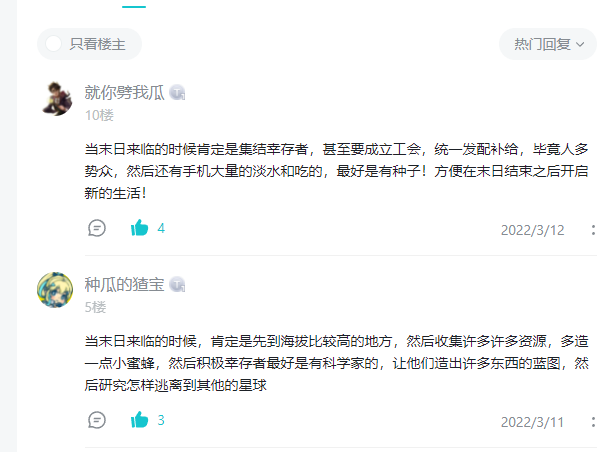Click the 2022/3/11 date stamp
The width and height of the screenshot is (613, 452).
tap(532, 422)
